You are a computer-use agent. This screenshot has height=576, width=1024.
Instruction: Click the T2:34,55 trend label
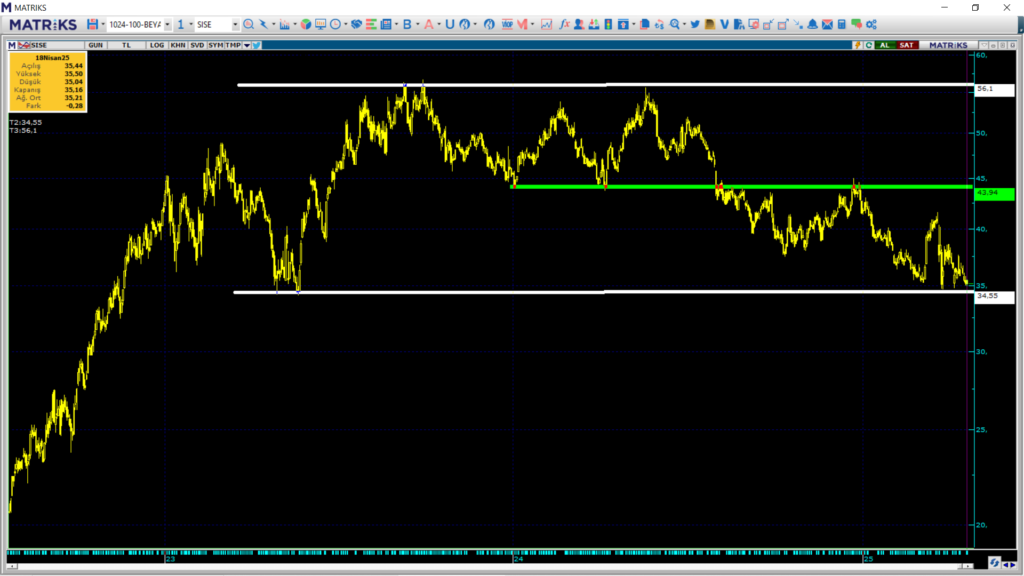coord(25,122)
